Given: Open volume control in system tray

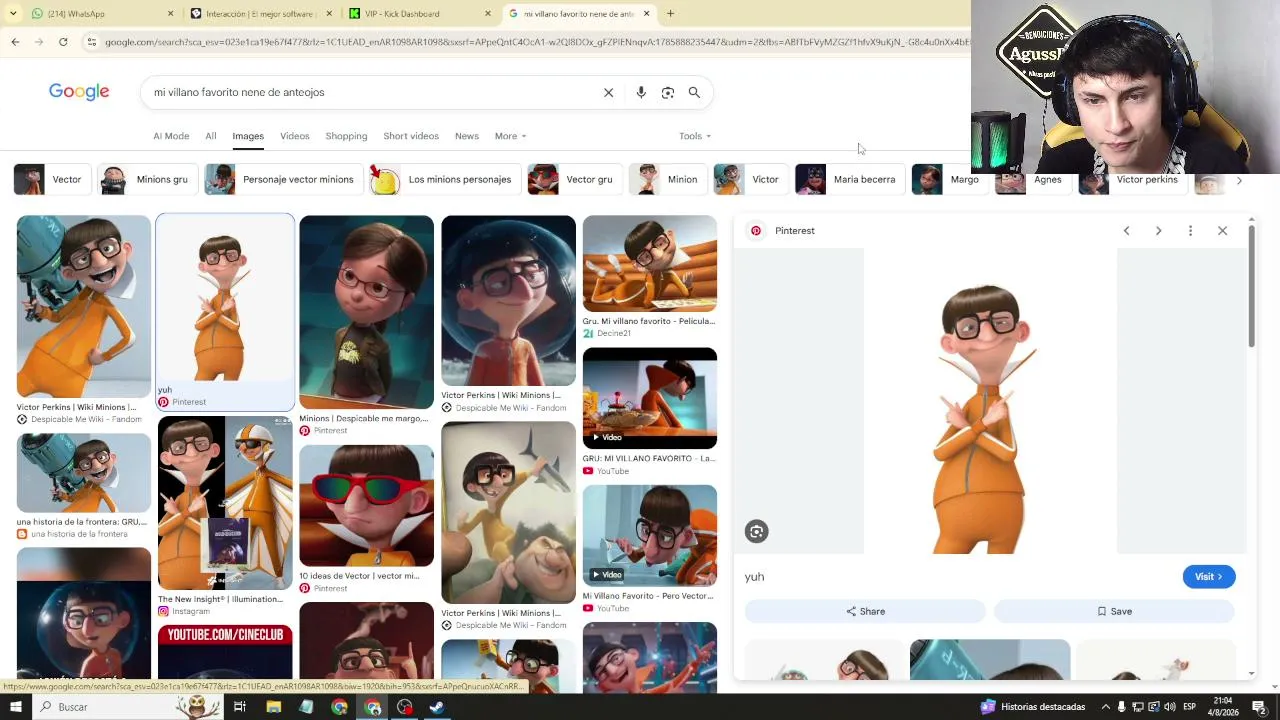Looking at the screenshot, I should point(1170,707).
